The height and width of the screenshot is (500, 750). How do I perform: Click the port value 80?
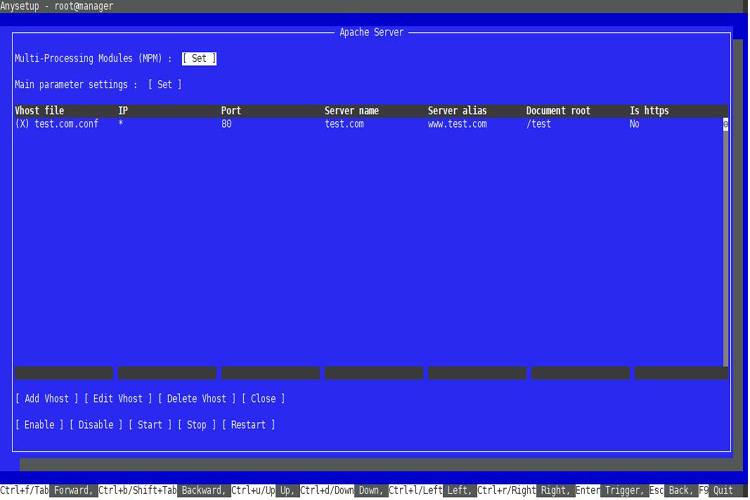pos(226,124)
